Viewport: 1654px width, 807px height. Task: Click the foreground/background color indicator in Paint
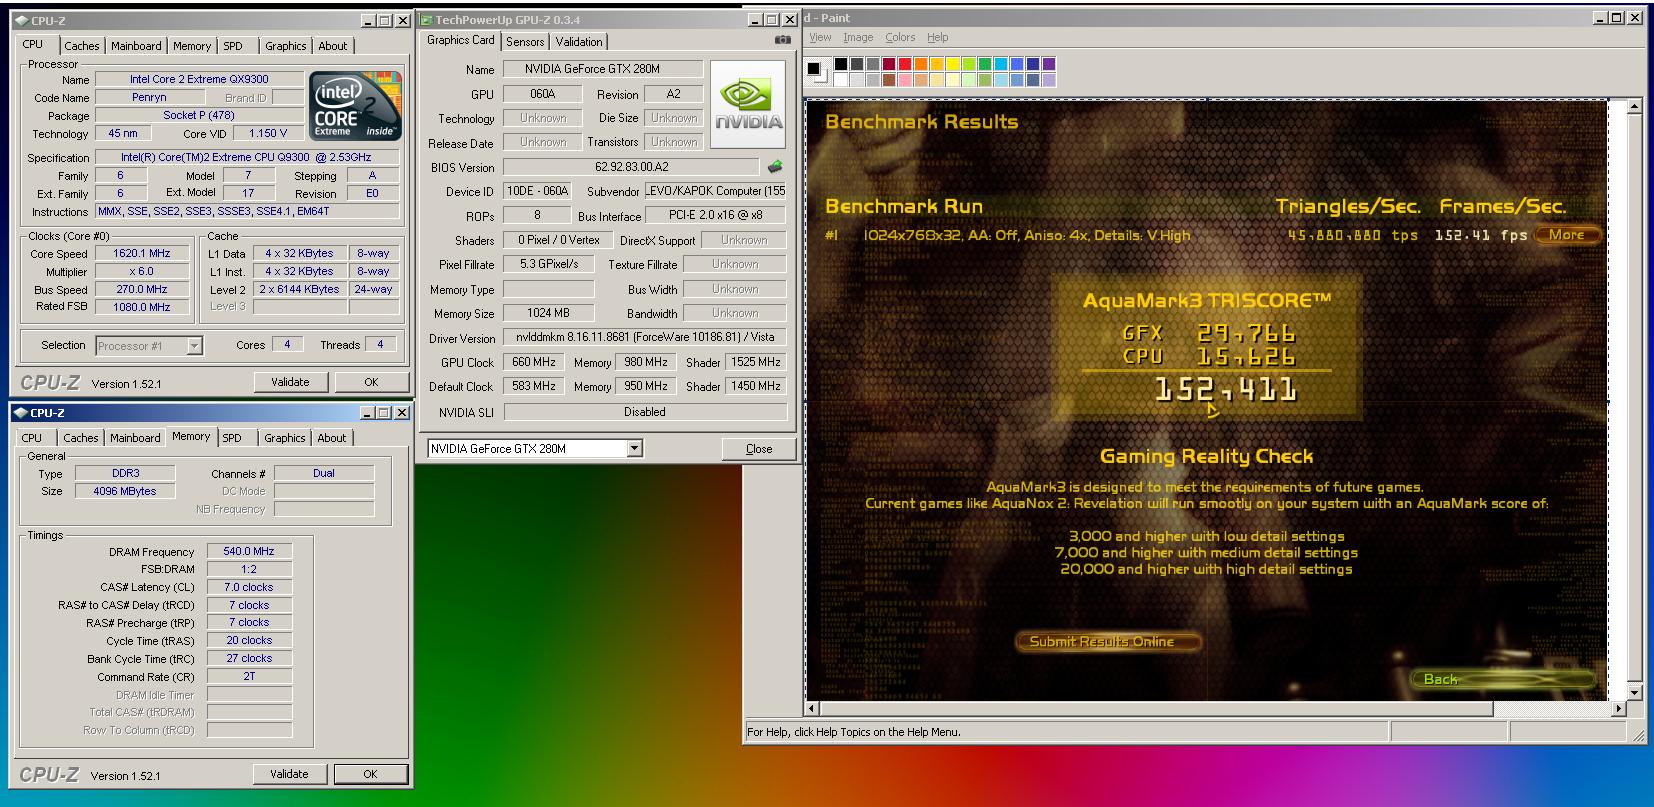818,71
